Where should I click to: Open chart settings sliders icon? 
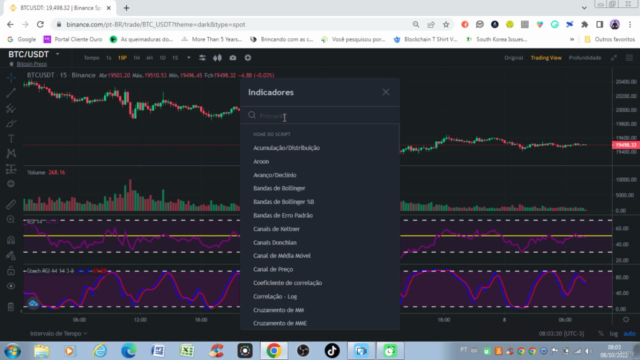click(202, 58)
